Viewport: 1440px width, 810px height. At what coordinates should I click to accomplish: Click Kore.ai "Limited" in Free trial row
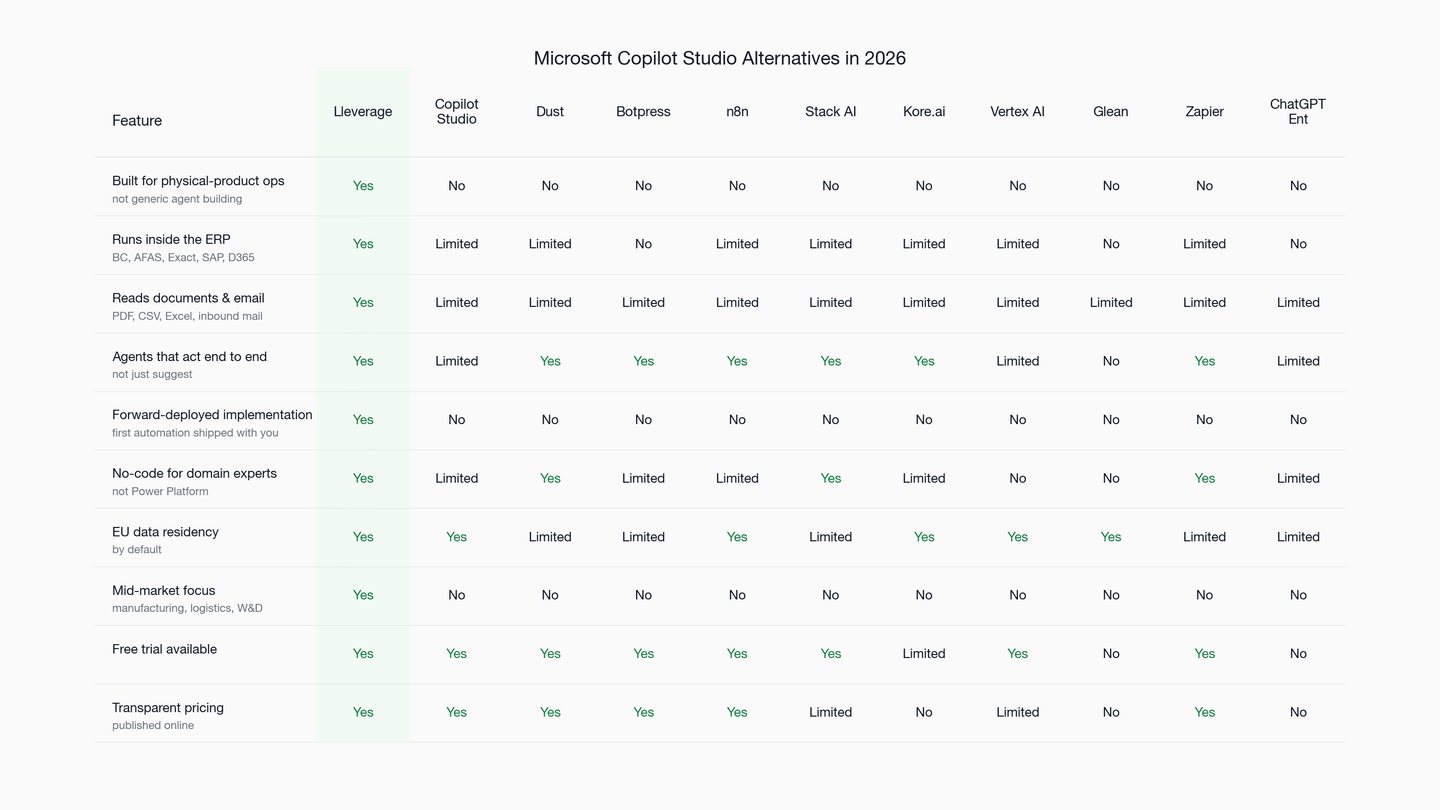(x=924, y=654)
